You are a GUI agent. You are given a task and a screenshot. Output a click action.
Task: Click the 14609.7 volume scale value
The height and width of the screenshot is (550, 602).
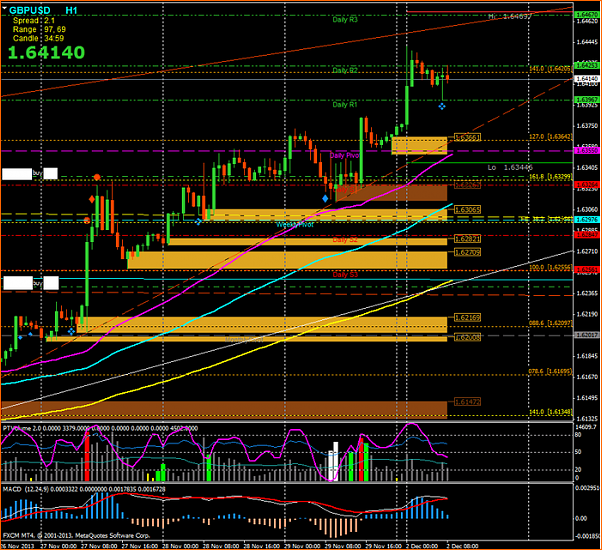587,427
